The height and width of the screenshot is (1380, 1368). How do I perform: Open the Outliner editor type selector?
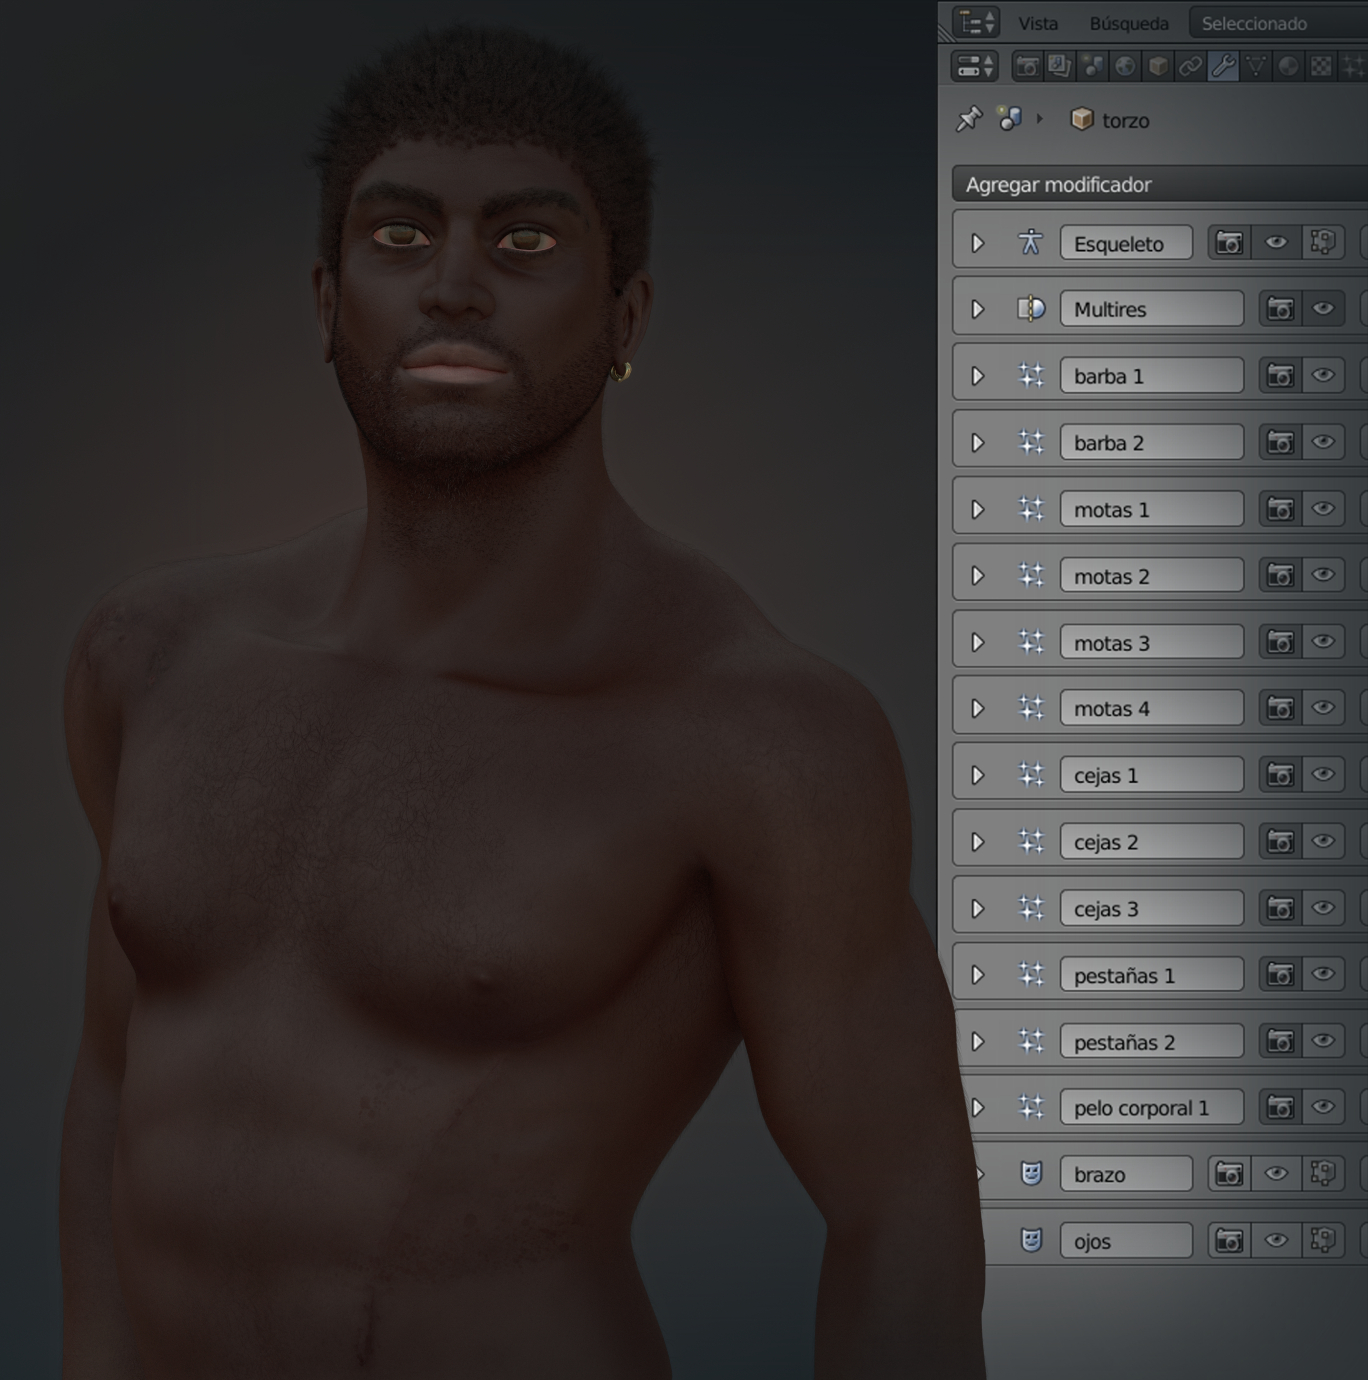point(976,22)
